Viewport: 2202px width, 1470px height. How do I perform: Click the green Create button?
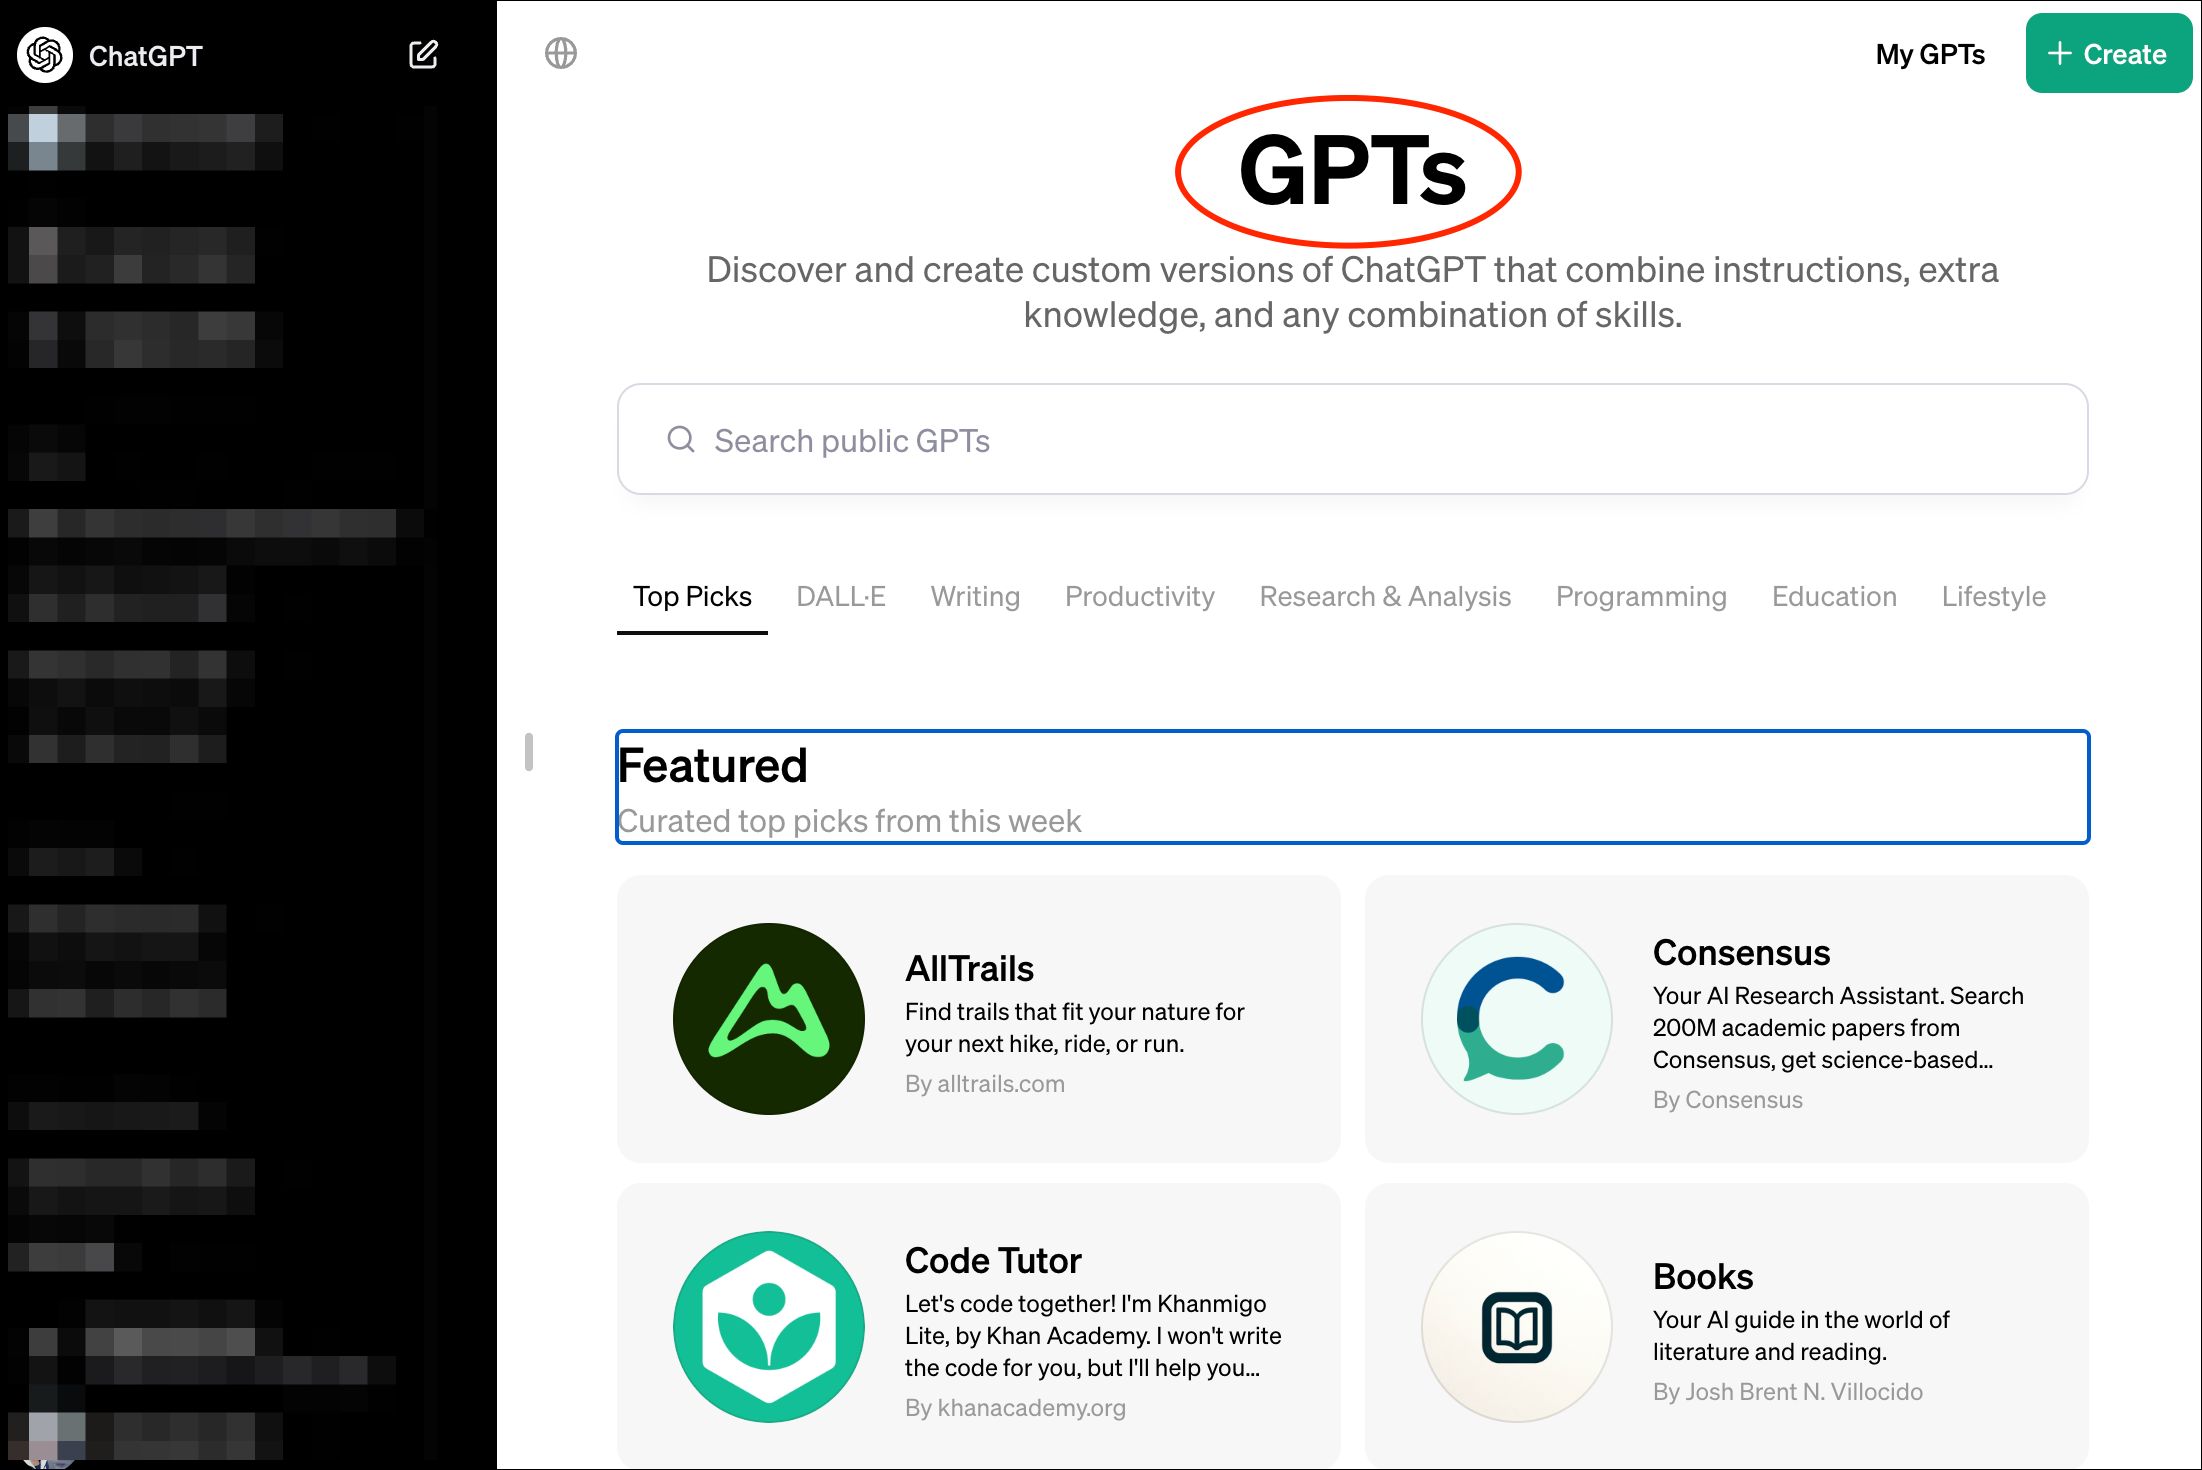[2108, 54]
